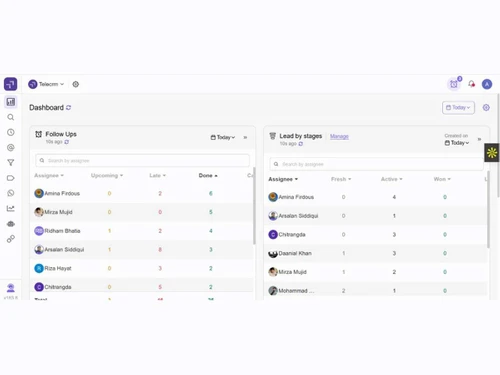Click Follow Ups search by assignee field
The width and height of the screenshot is (500, 375).
click(142, 160)
